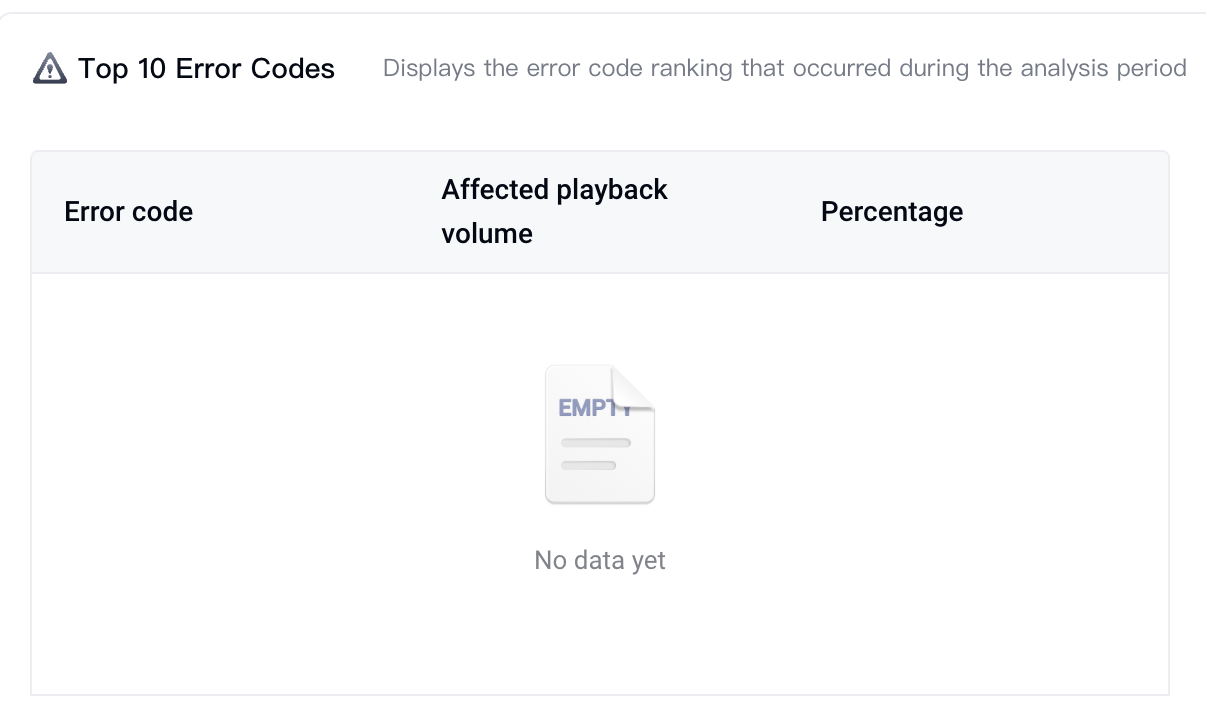Click the shorter lower gray line on the document icon

point(588,465)
